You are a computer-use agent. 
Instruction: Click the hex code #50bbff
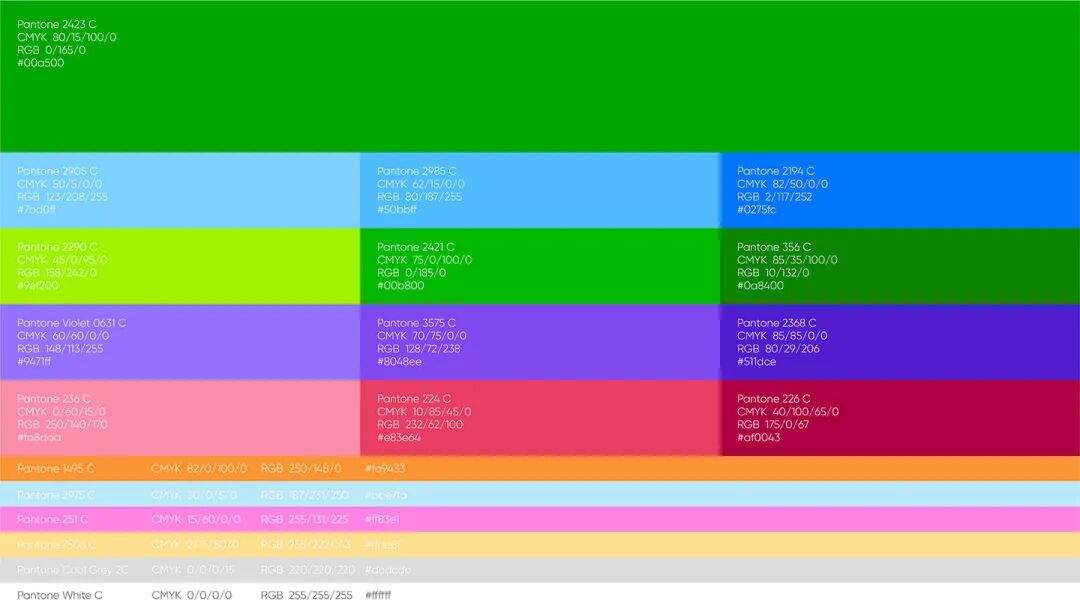click(x=397, y=209)
